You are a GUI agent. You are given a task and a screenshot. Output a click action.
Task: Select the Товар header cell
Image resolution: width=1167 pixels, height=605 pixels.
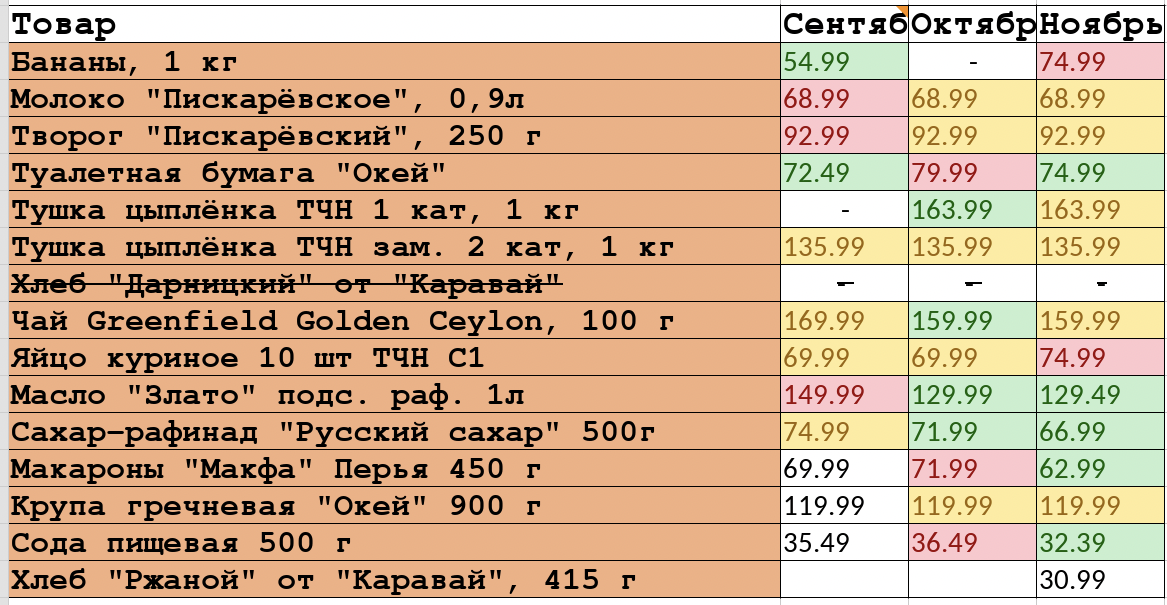(x=394, y=25)
